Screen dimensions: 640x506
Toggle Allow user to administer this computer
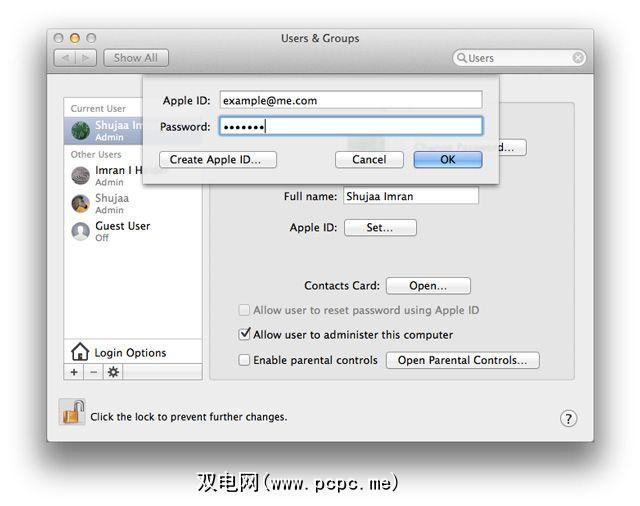tap(244, 335)
